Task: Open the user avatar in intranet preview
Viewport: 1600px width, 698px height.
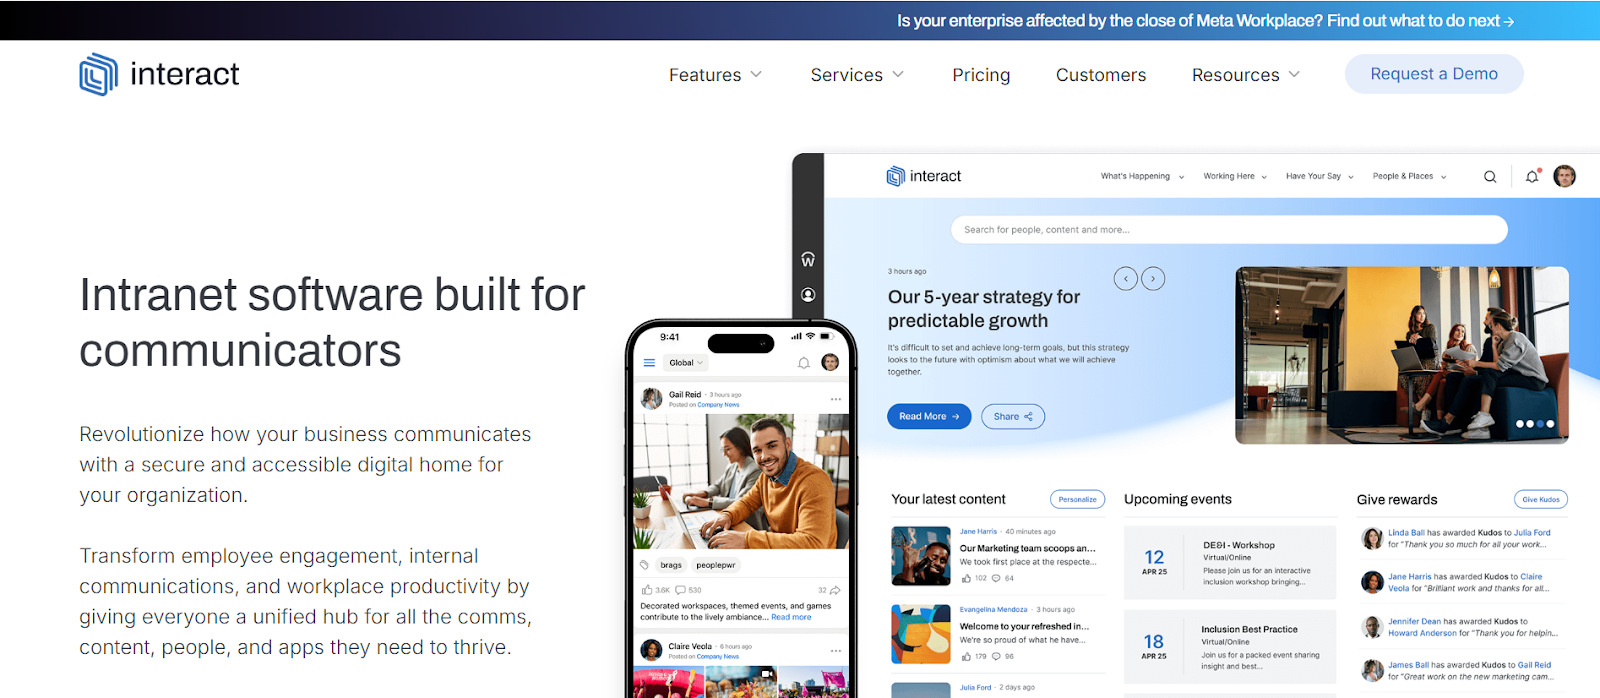Action: (x=1565, y=176)
